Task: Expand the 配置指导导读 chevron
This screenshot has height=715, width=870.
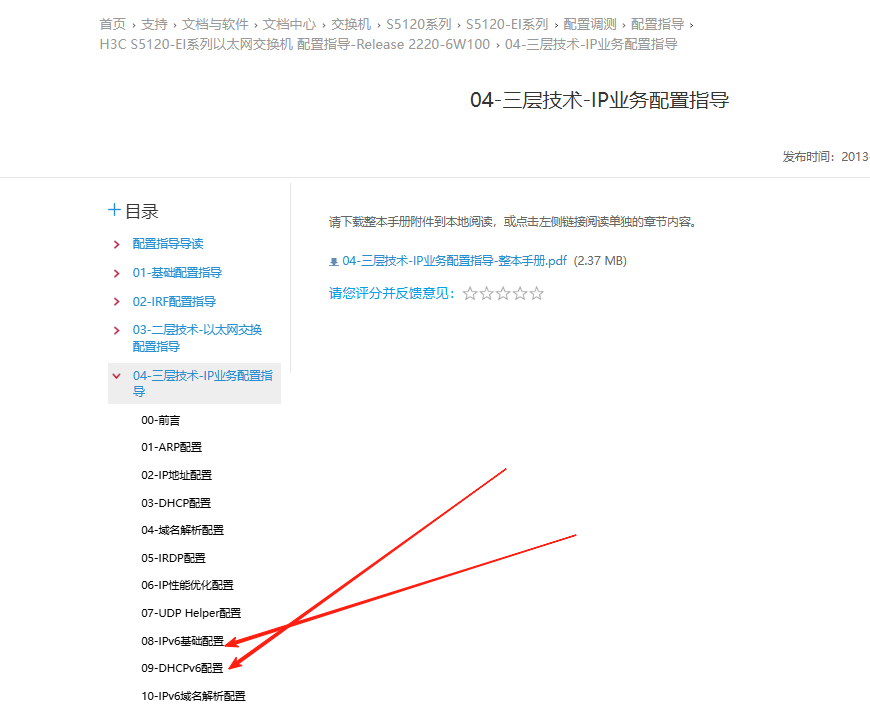Action: pos(117,244)
